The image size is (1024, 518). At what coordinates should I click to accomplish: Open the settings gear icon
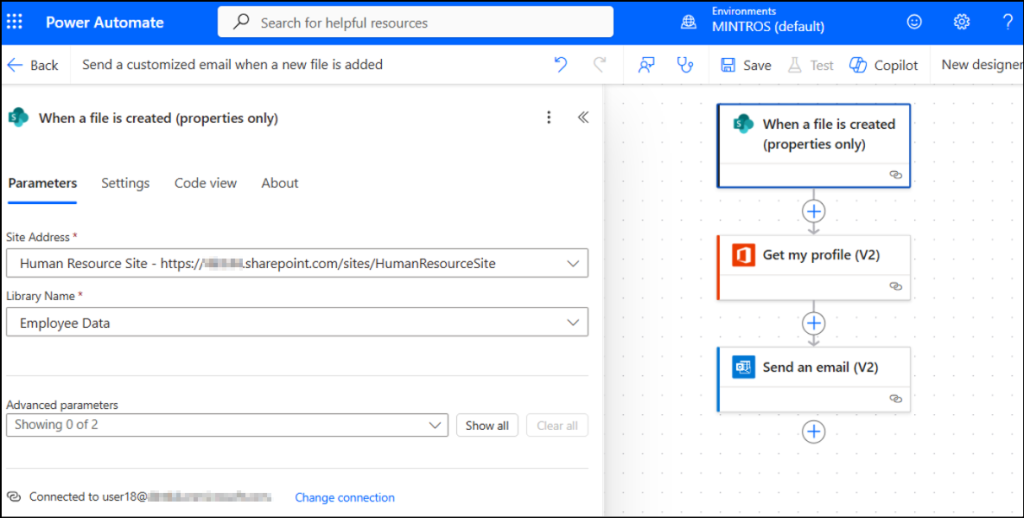(x=961, y=22)
